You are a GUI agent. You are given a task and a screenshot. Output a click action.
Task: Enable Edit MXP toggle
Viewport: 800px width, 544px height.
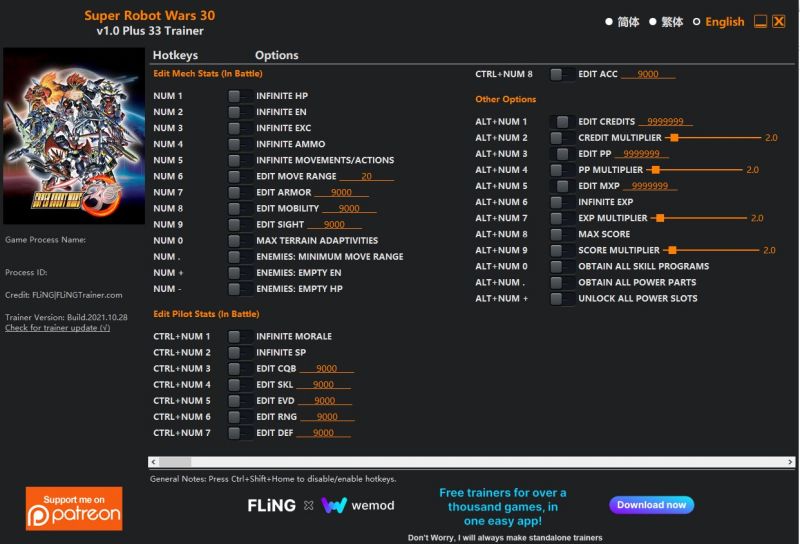coord(562,186)
